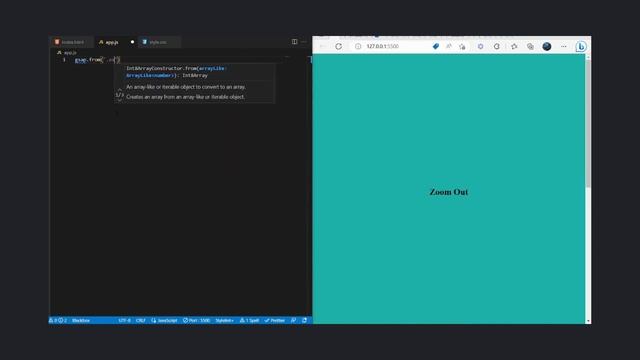Click the browser profile avatar
Image resolution: width=640 pixels, height=360 pixels.
[547, 47]
